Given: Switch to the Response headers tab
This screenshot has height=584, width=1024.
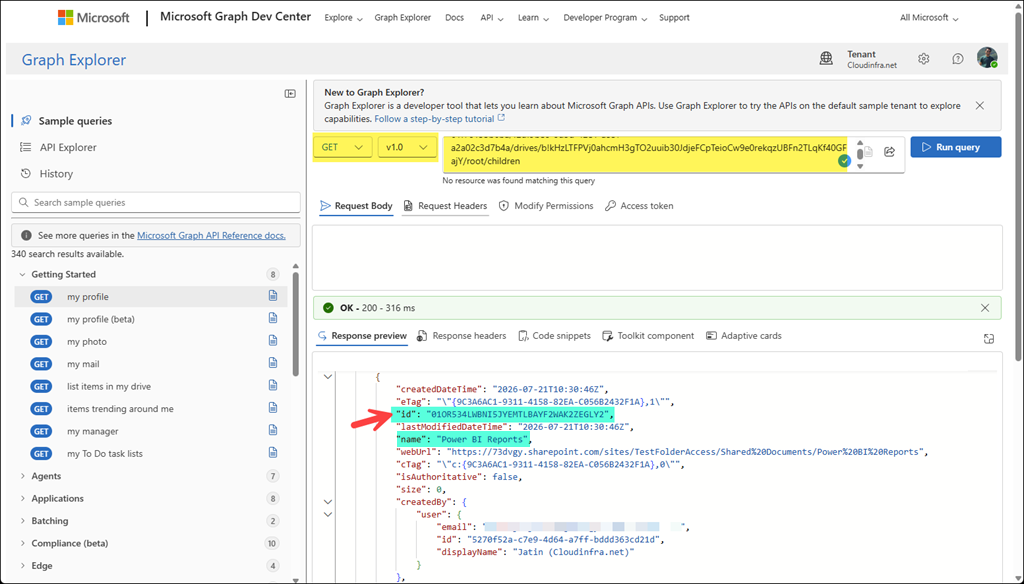Looking at the screenshot, I should pyautogui.click(x=461, y=336).
